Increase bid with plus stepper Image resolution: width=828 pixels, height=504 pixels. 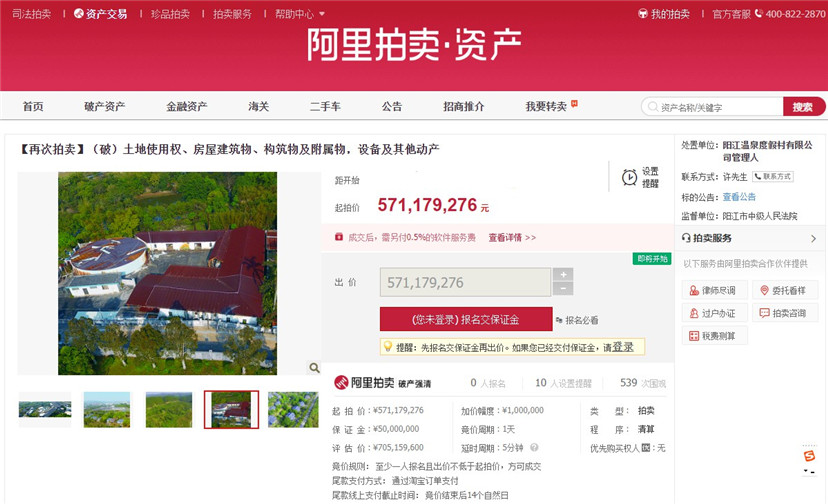tap(563, 274)
